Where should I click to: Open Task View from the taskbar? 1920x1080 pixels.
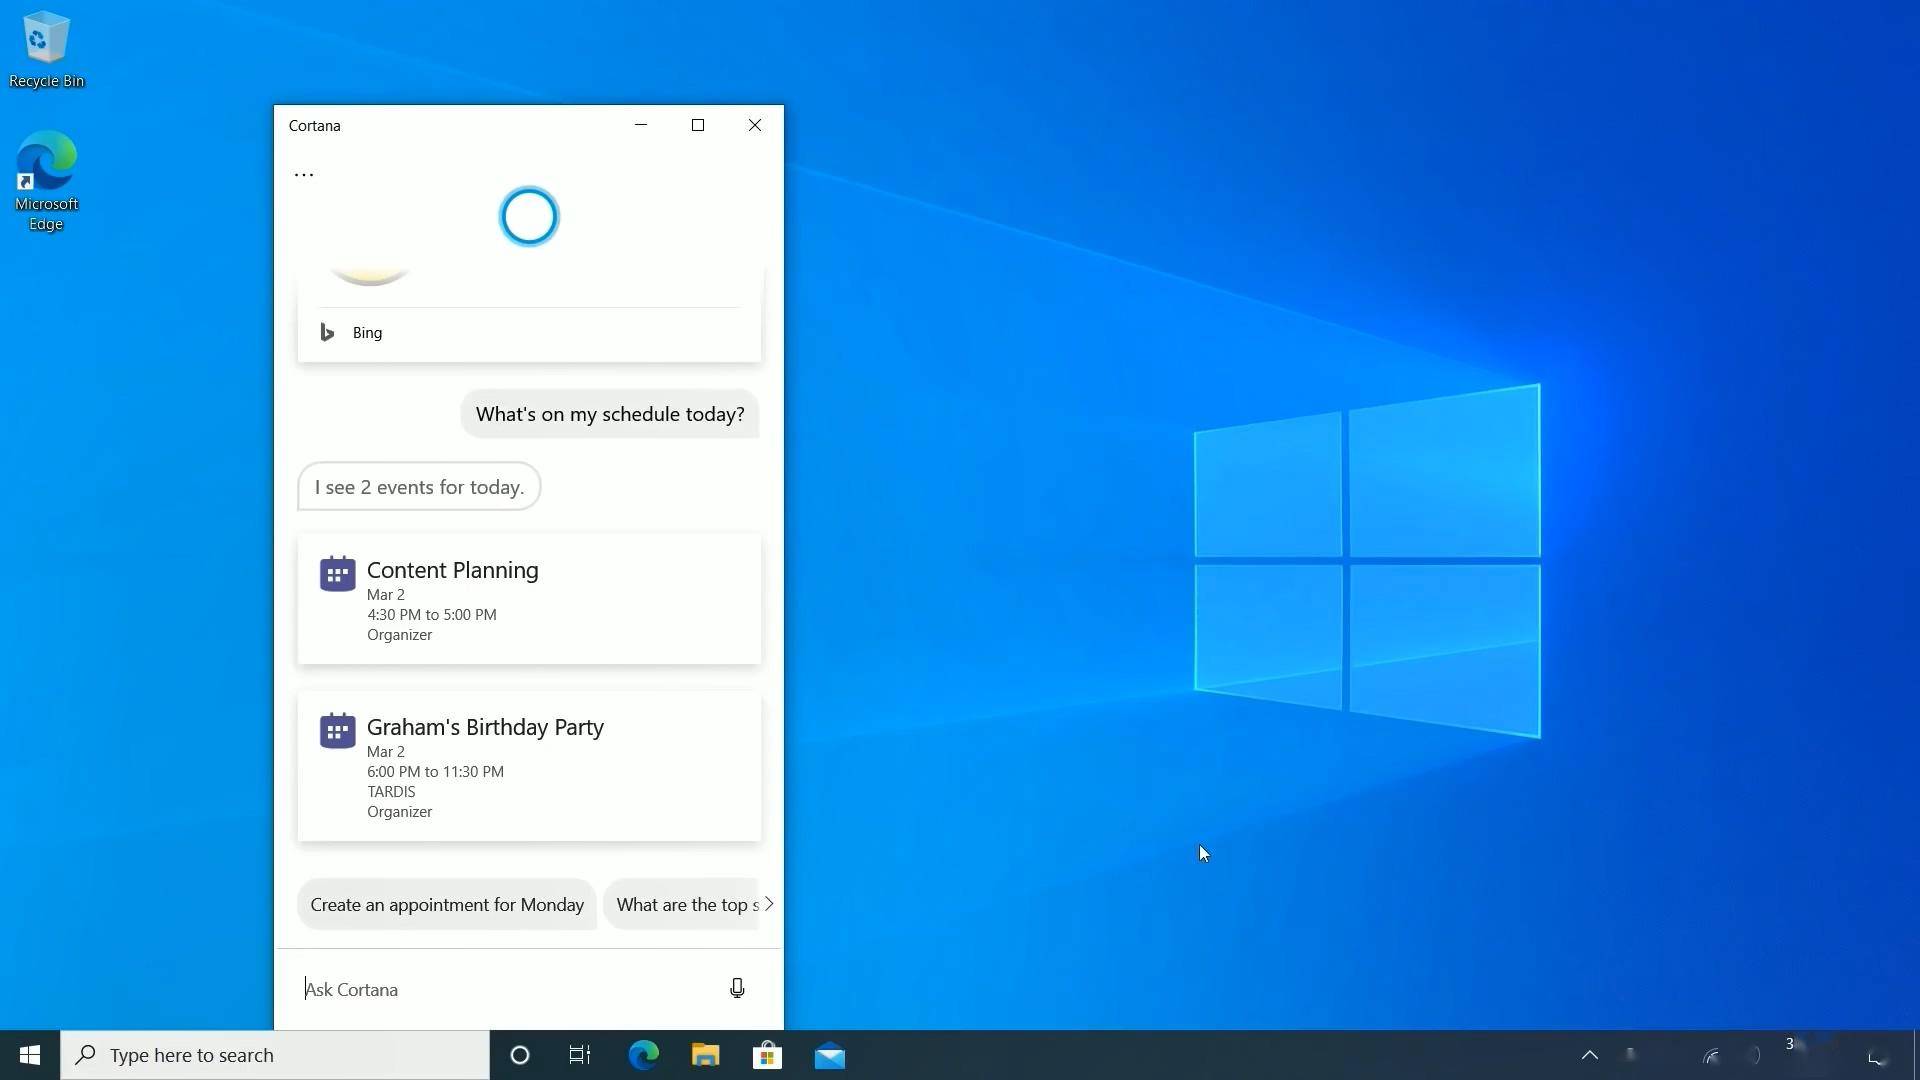coord(580,1055)
